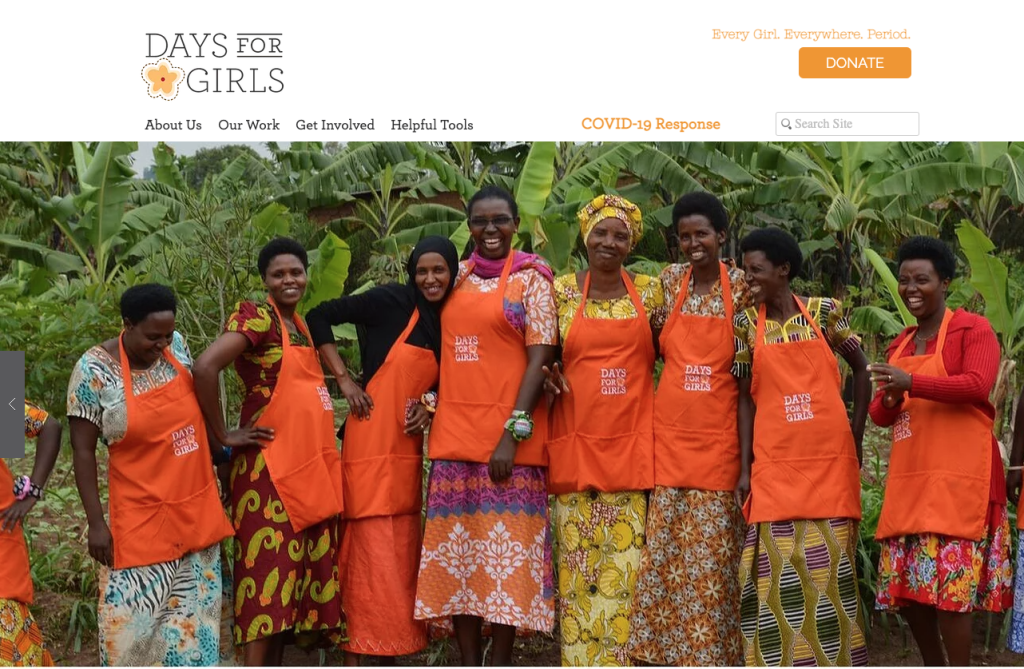The width and height of the screenshot is (1024, 669).
Task: Click the Days for Girls logo text
Action: (214, 65)
